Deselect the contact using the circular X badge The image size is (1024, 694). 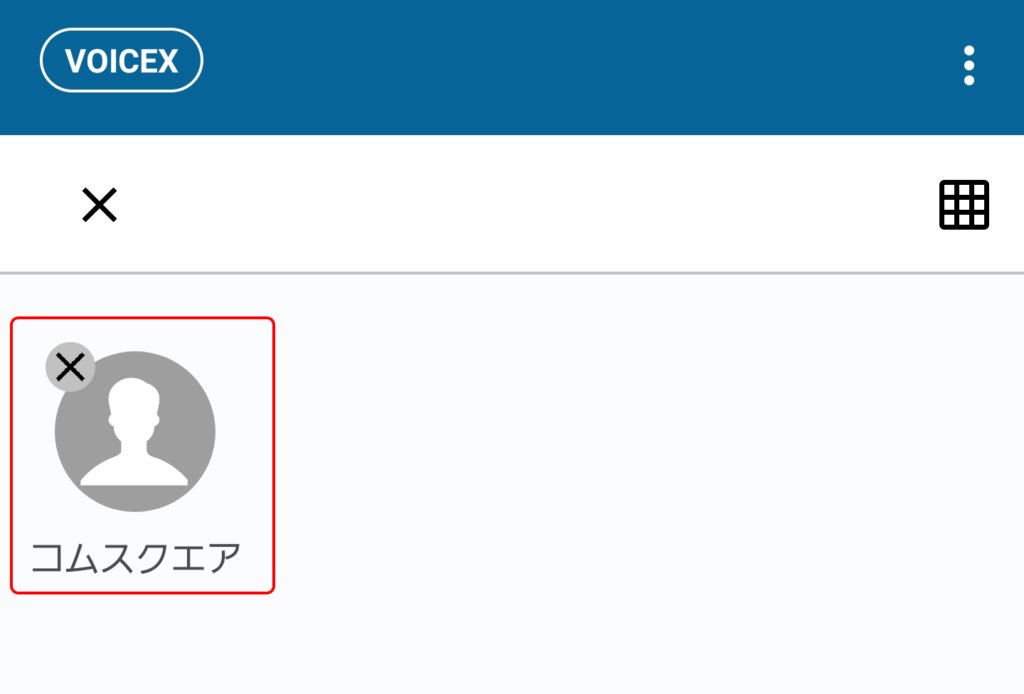pos(71,367)
